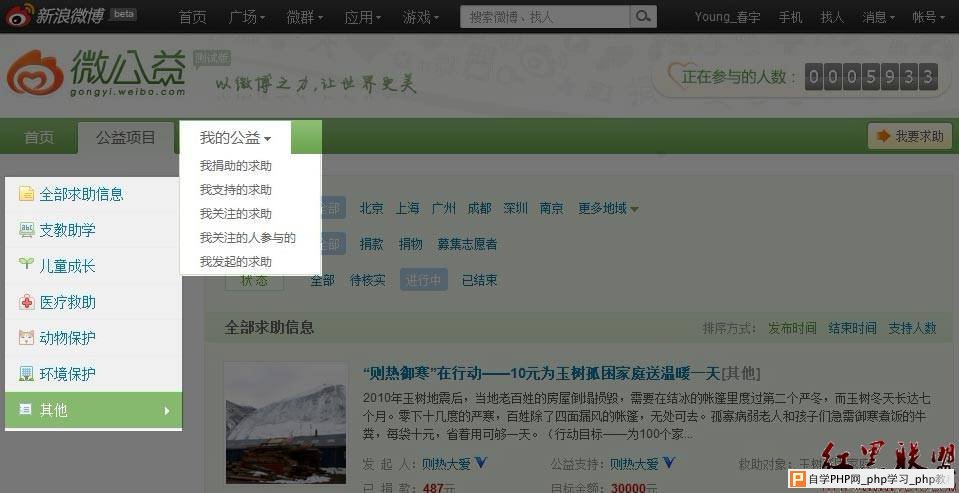Image resolution: width=959 pixels, height=493 pixels.
Task: Filter by region 深圳
Action: (516, 209)
